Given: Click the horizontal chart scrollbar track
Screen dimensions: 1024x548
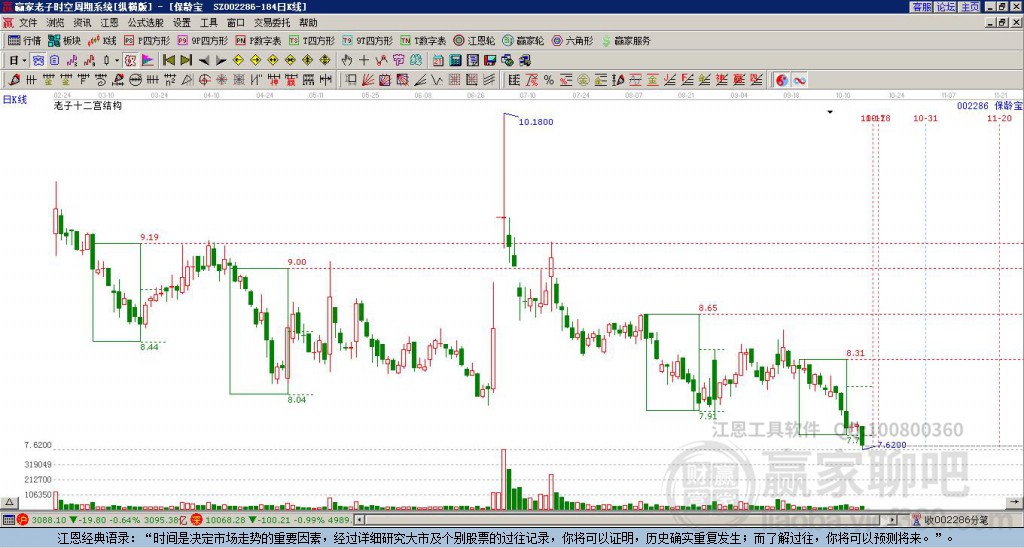Looking at the screenshot, I should point(626,520).
